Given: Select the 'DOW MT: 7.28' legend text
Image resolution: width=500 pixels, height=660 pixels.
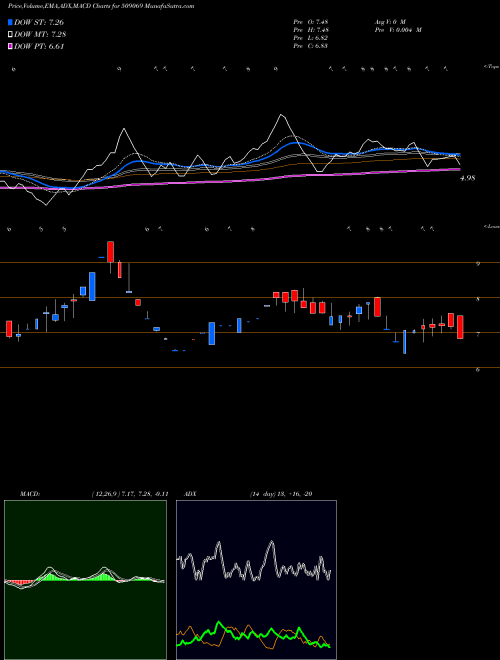Looking at the screenshot, I should (x=40, y=35).
